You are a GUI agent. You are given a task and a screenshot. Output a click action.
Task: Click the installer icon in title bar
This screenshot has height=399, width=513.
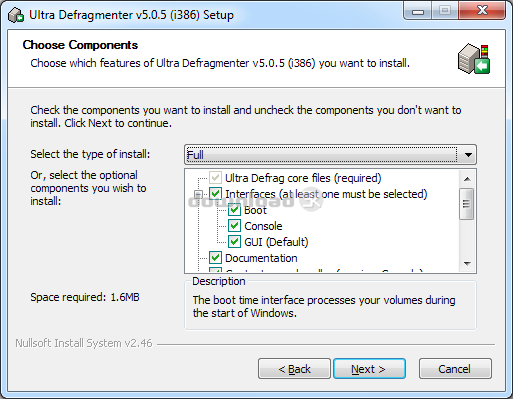click(x=16, y=15)
